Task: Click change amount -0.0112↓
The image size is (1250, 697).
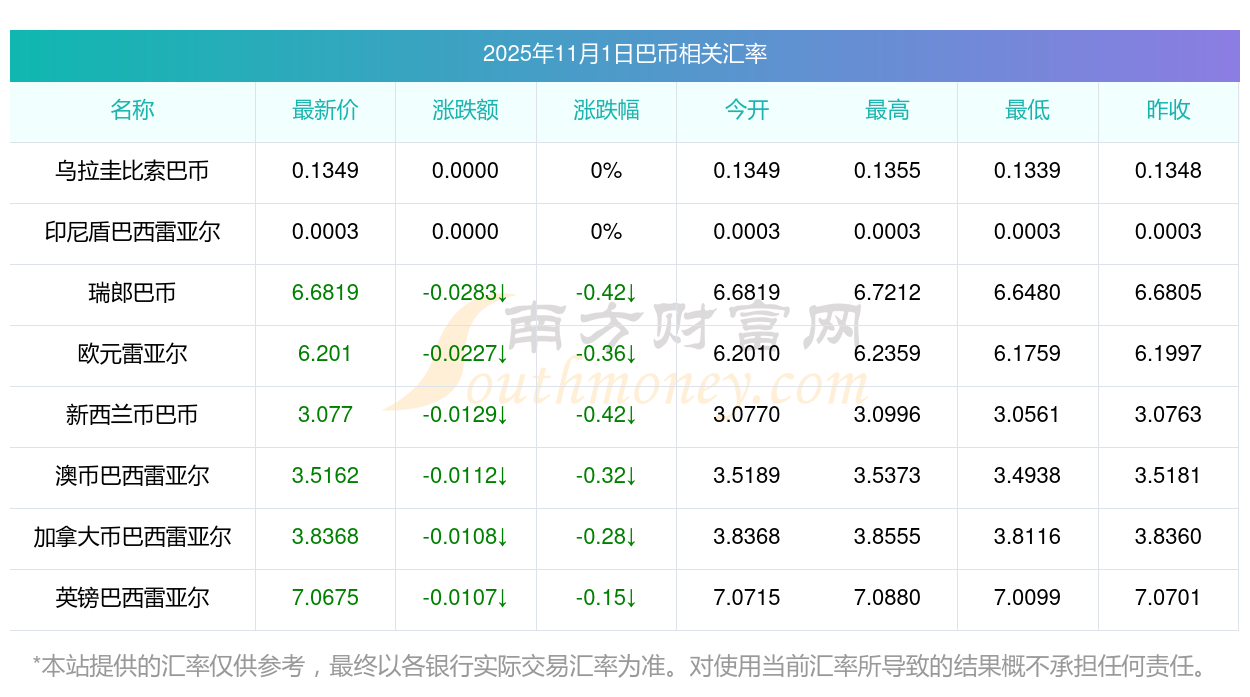Action: click(465, 476)
